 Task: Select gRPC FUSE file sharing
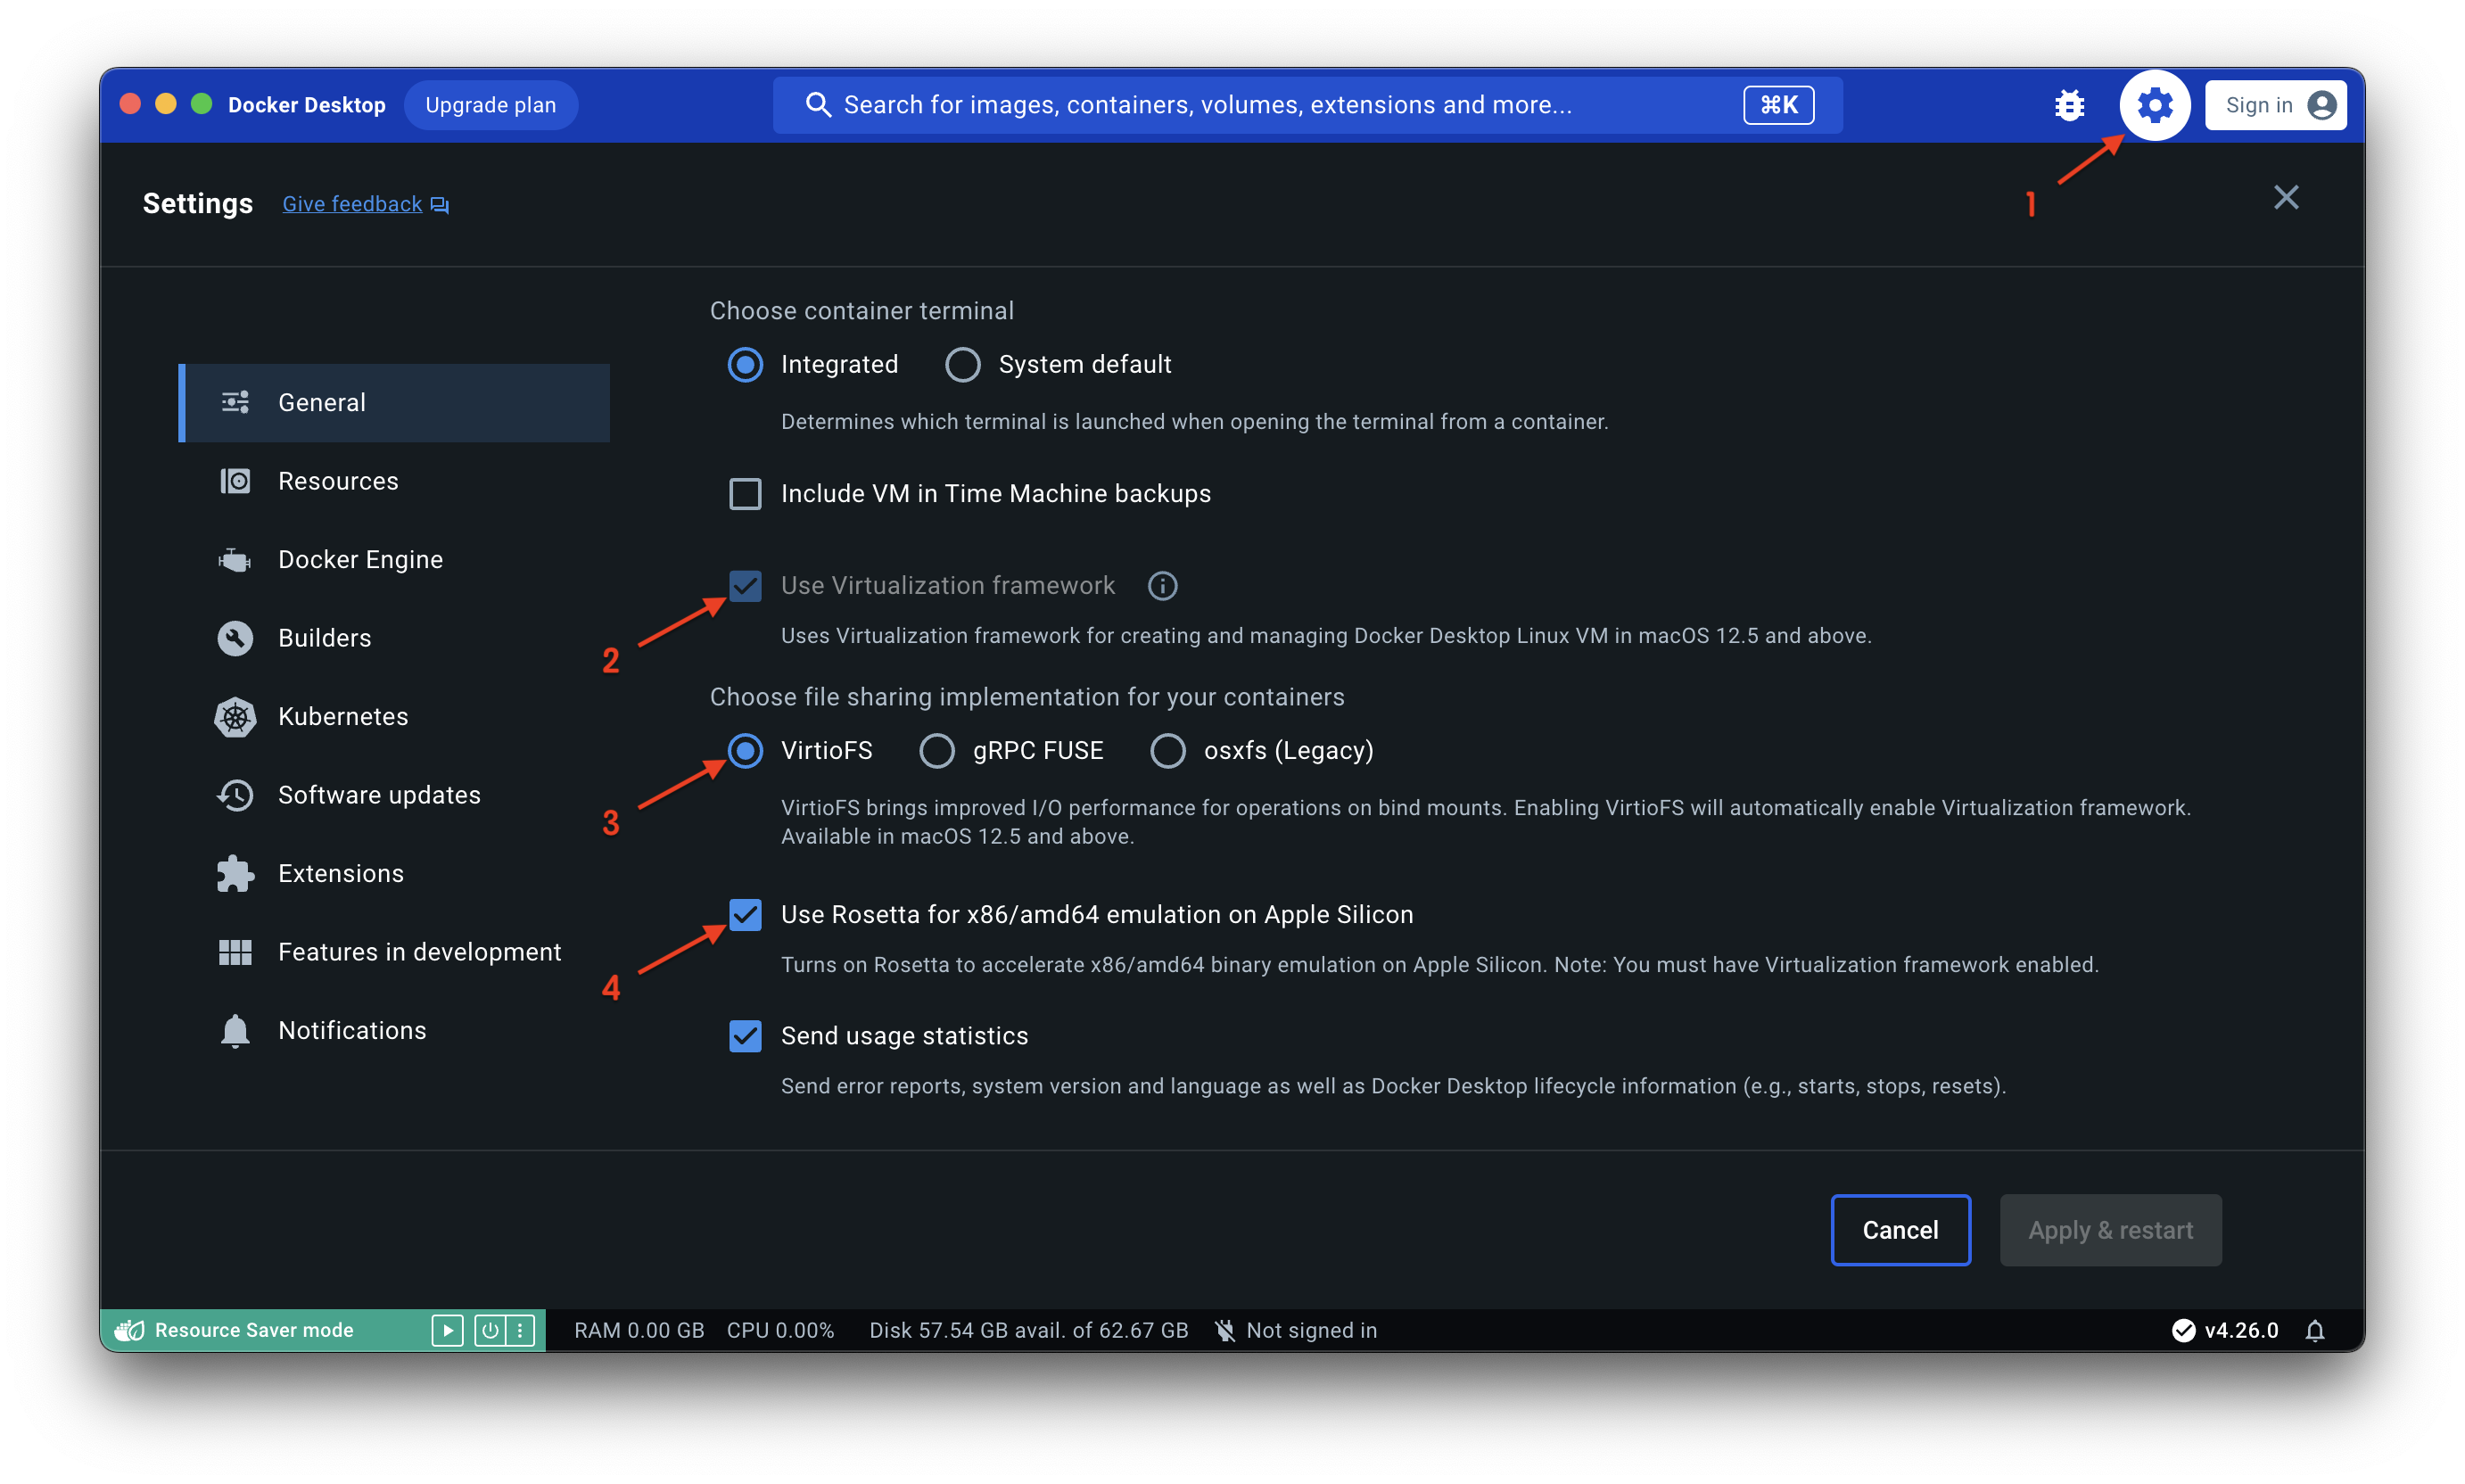[937, 751]
